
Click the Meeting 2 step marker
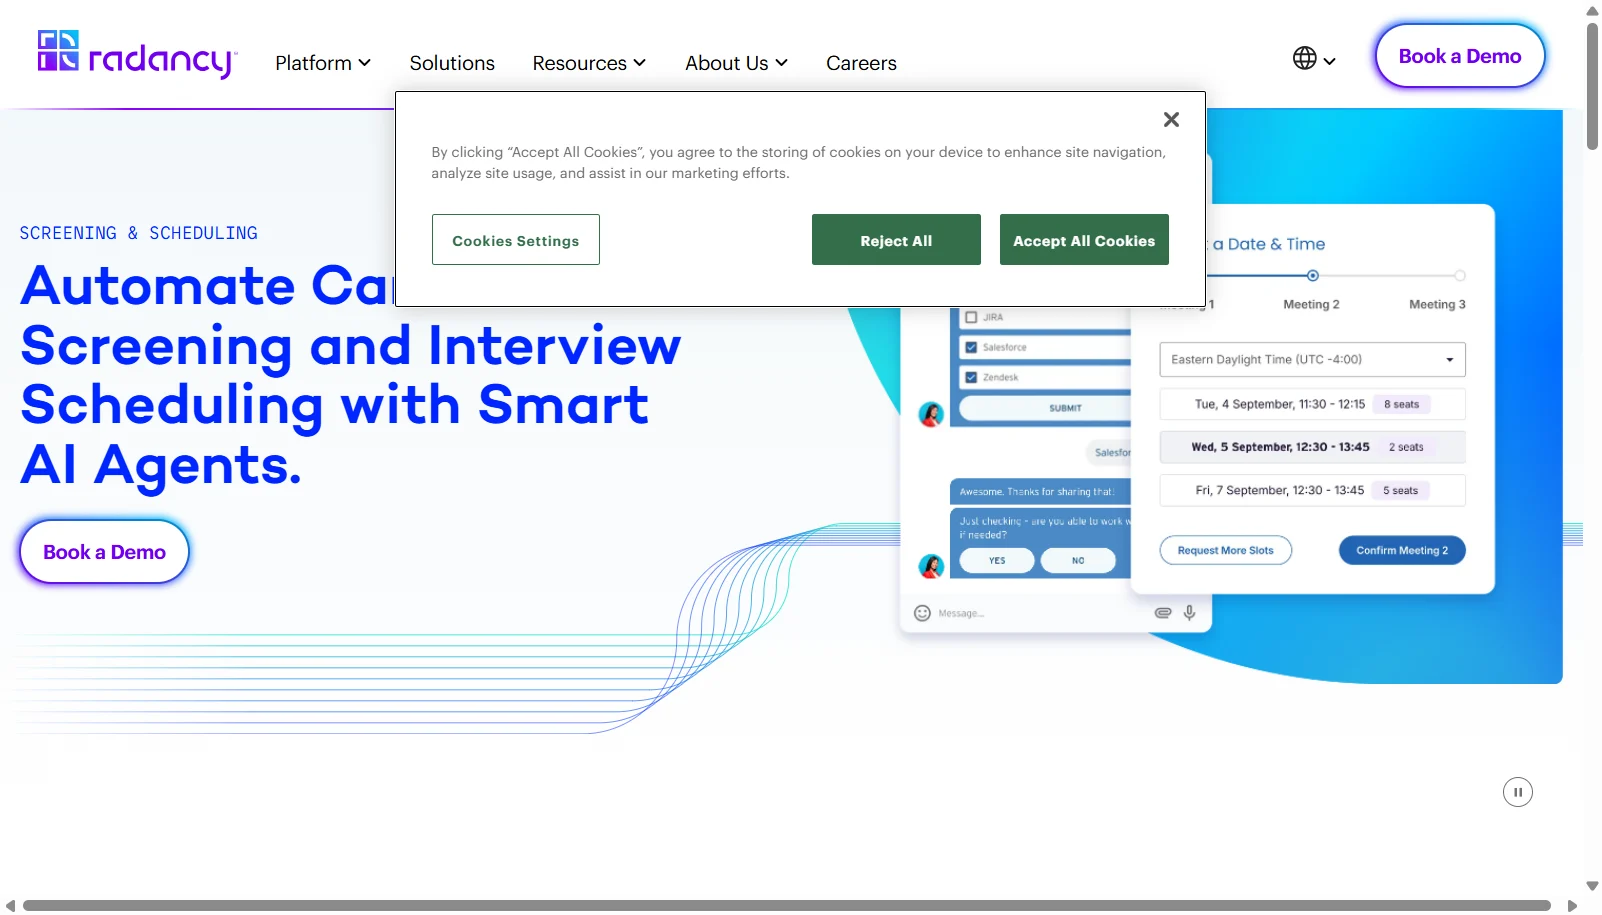[1312, 275]
